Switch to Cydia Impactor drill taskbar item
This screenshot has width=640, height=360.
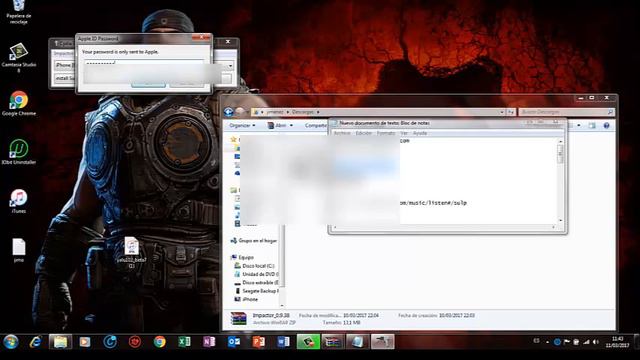click(382, 342)
